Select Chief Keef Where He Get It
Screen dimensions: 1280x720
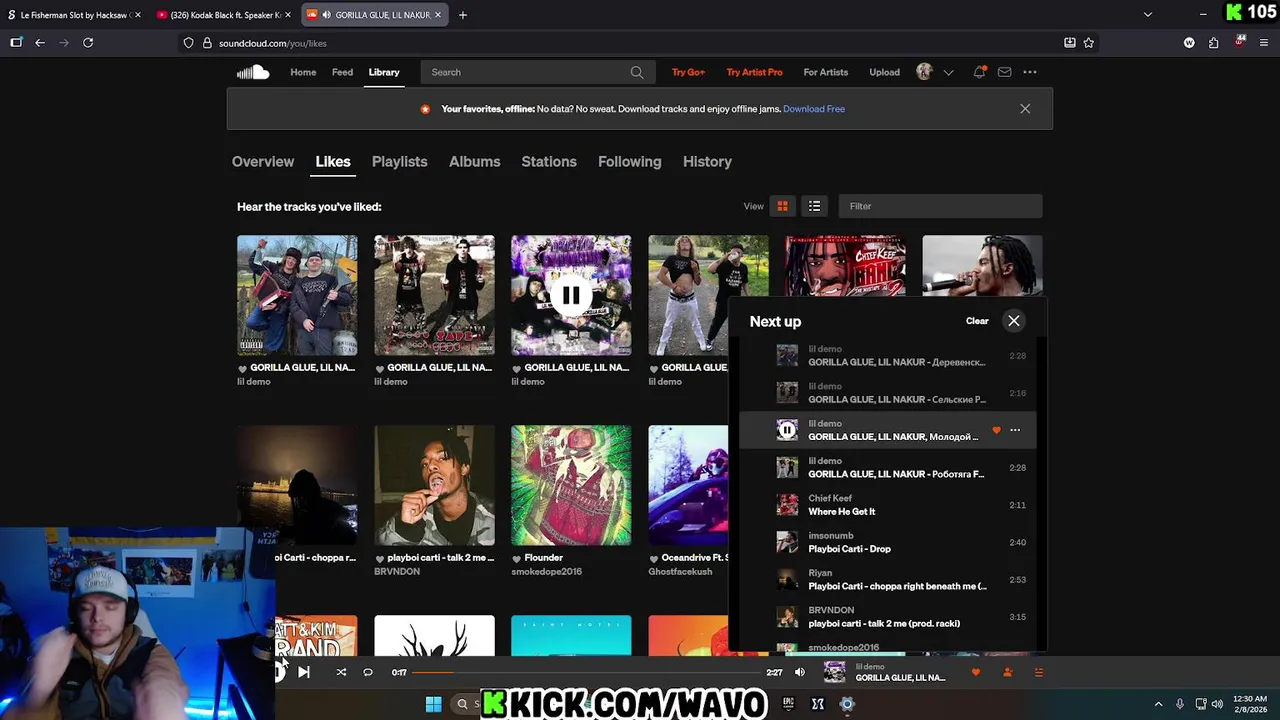[888, 505]
